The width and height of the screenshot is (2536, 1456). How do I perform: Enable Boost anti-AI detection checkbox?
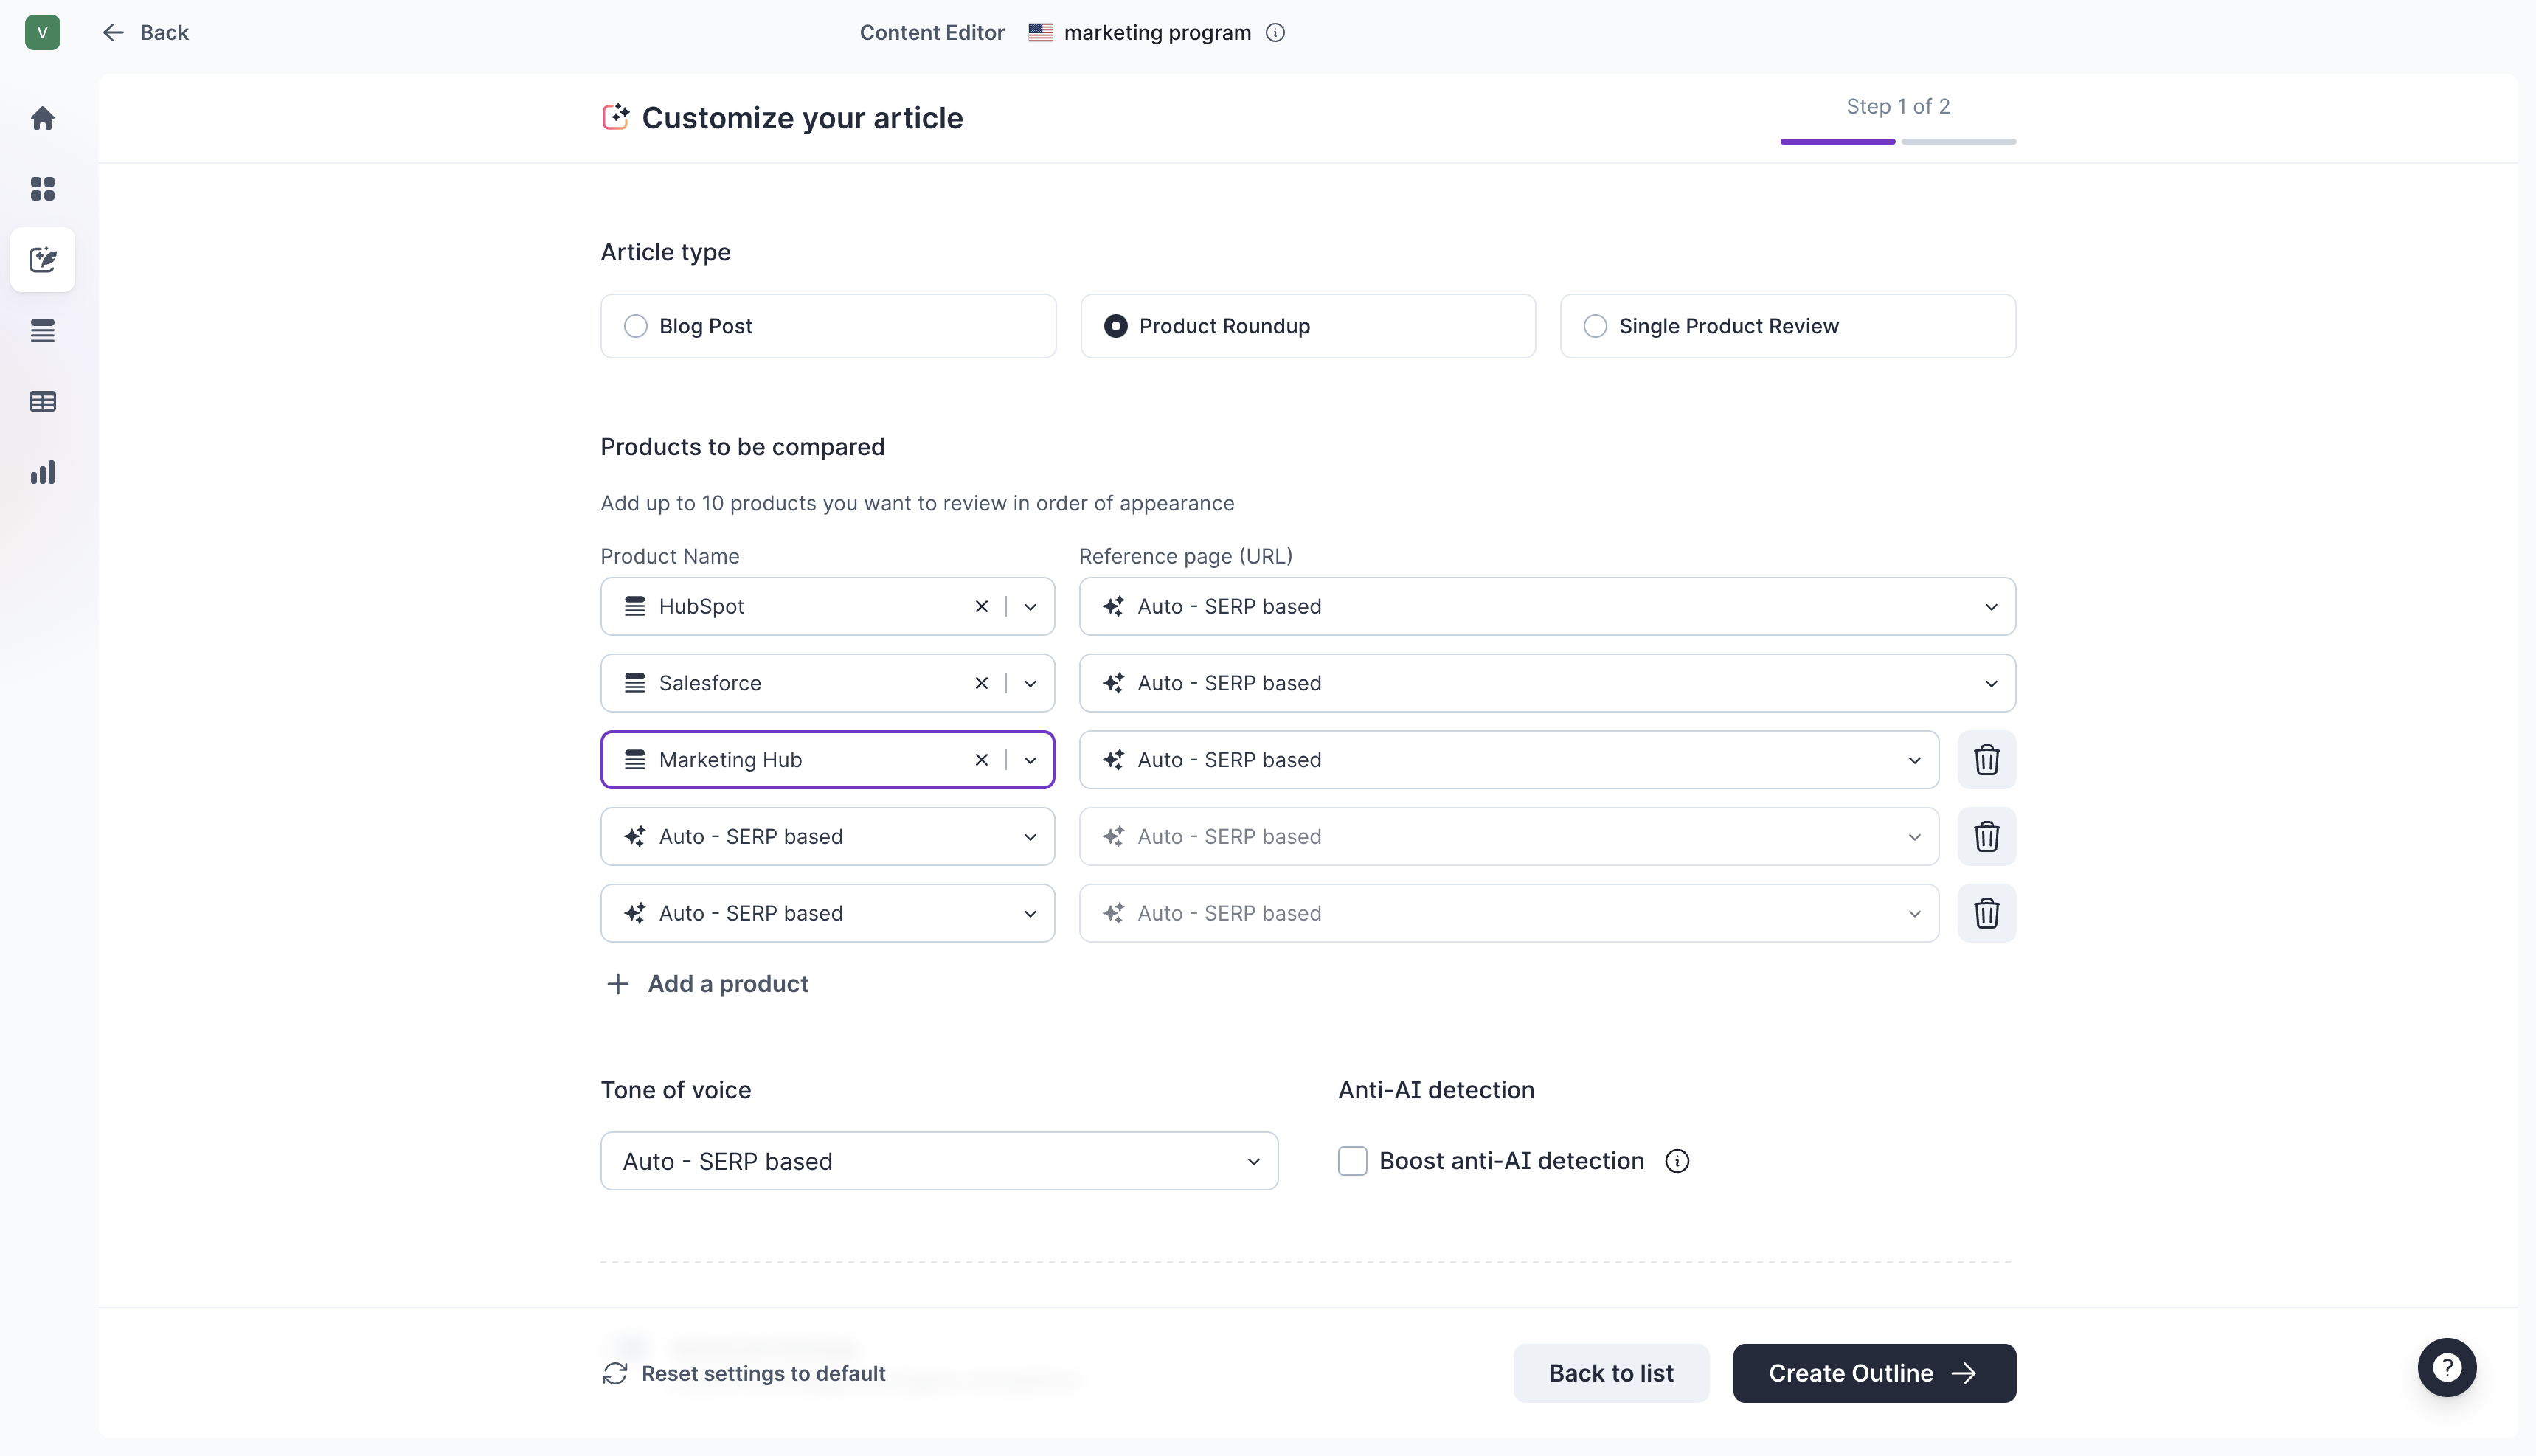(1352, 1161)
